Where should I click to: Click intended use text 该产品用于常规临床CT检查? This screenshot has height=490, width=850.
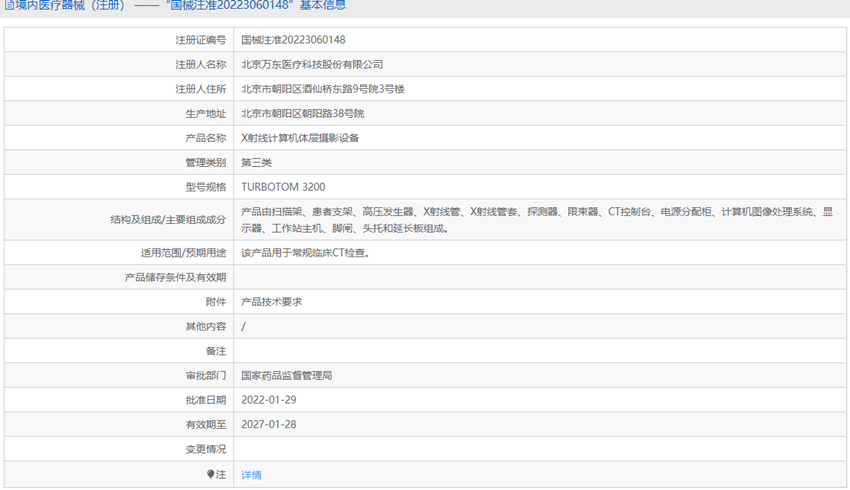pos(305,253)
